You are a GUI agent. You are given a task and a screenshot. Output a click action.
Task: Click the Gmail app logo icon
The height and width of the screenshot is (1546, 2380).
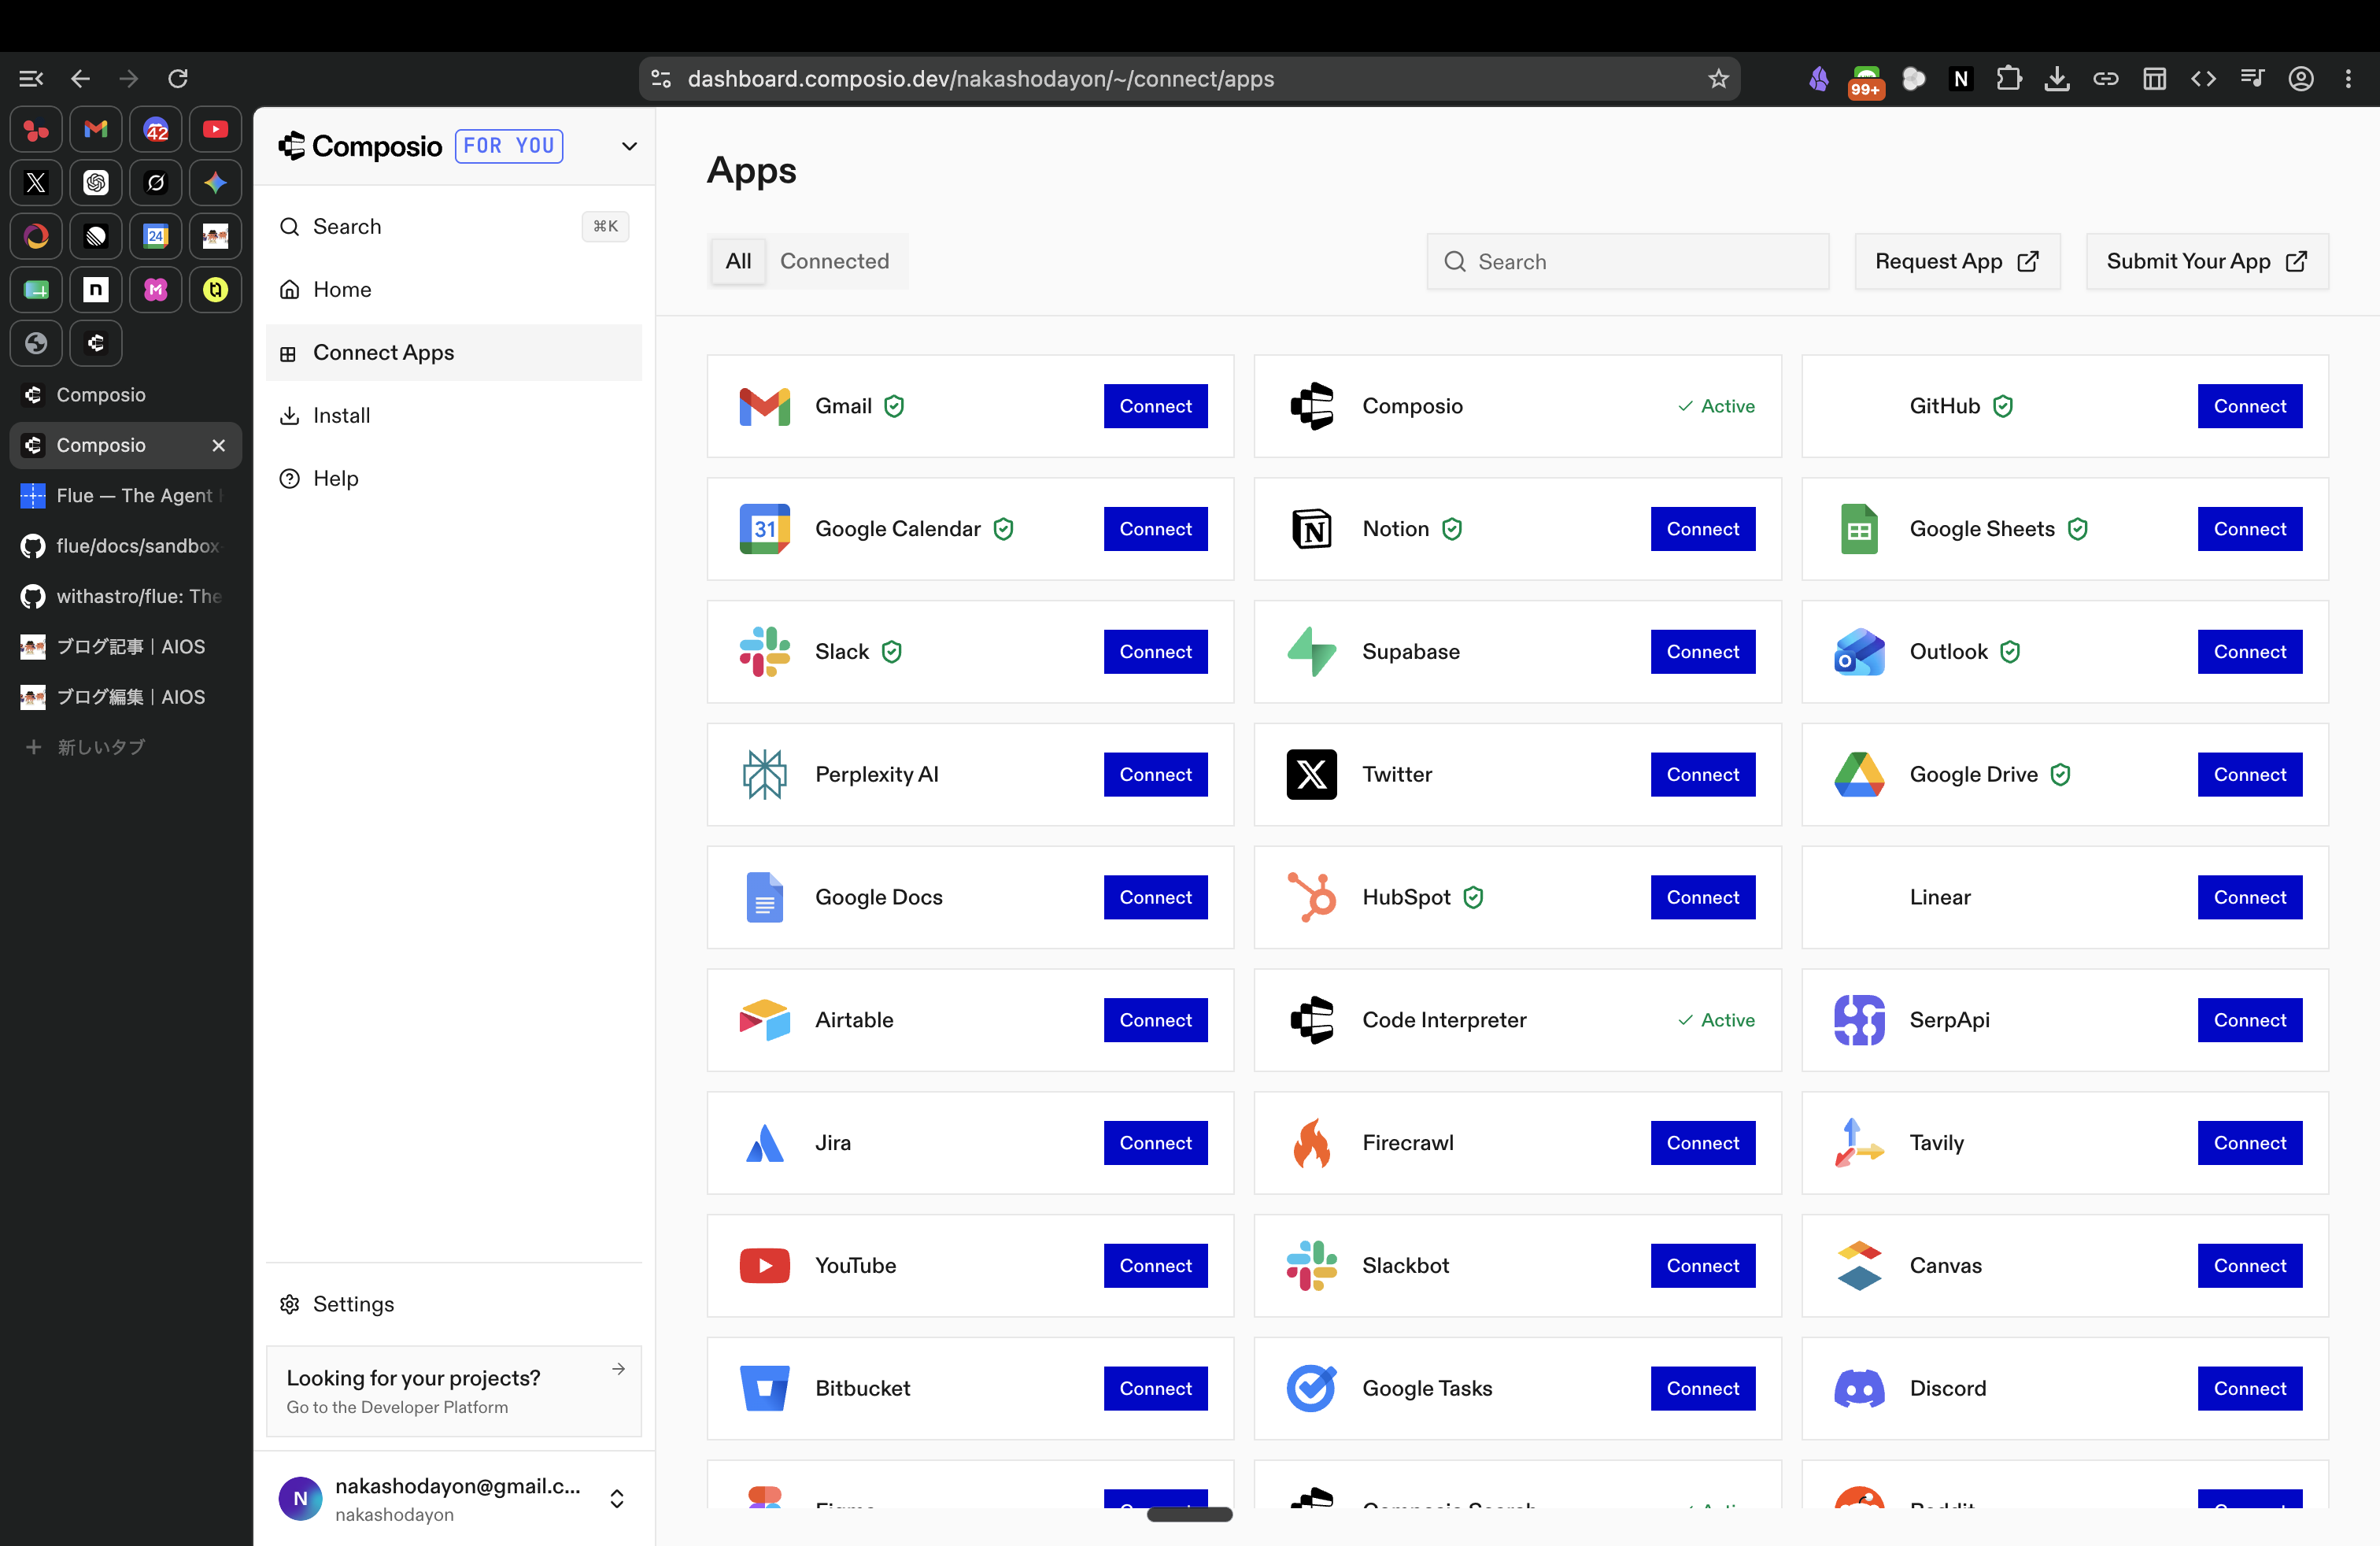(x=764, y=406)
